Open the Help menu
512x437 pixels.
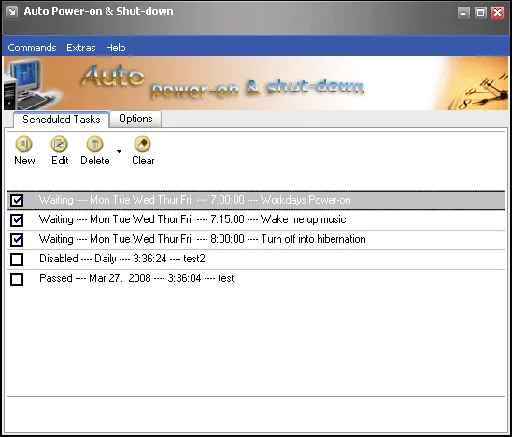(116, 47)
